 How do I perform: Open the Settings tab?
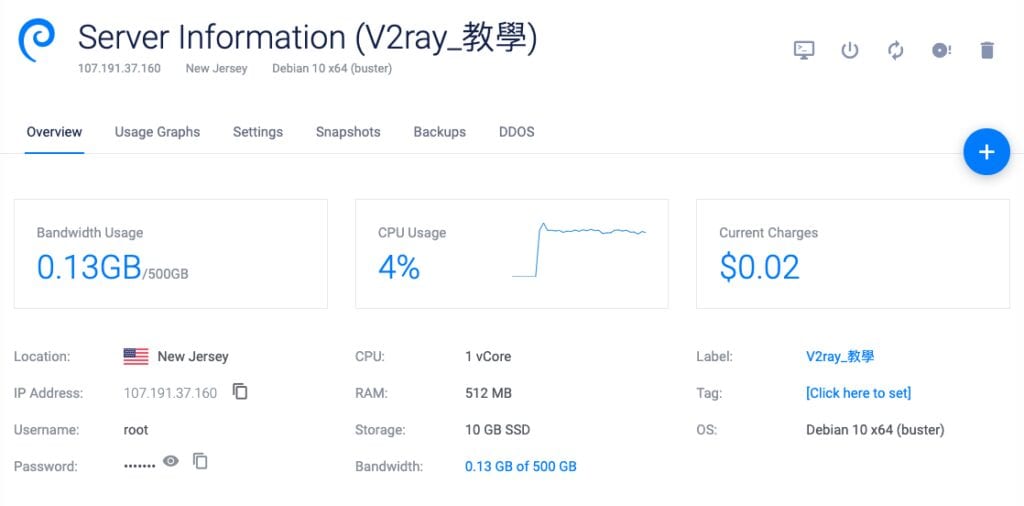tap(258, 132)
